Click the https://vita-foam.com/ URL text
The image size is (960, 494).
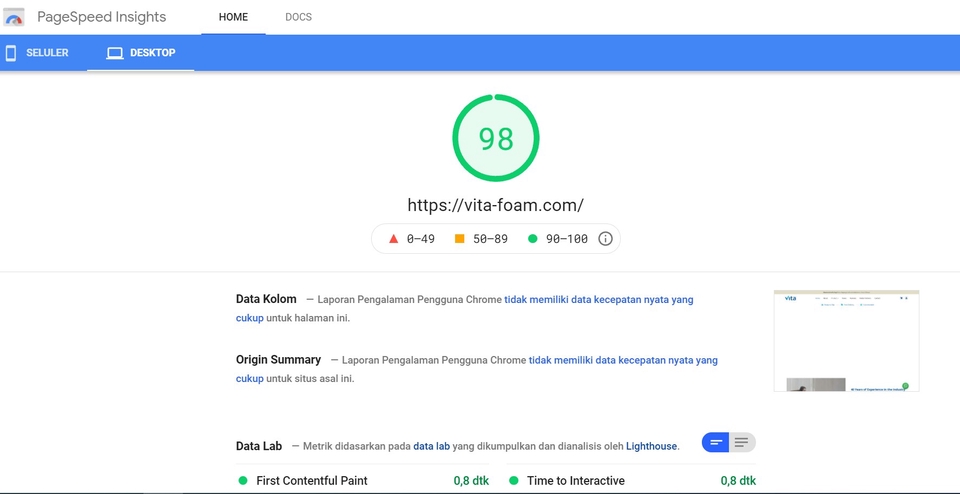pyautogui.click(x=495, y=205)
